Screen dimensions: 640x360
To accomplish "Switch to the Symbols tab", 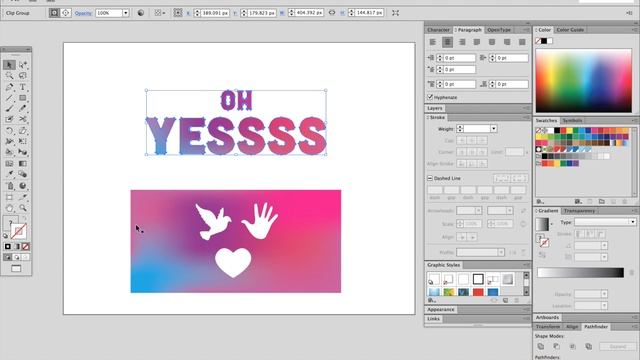I will pyautogui.click(x=572, y=120).
